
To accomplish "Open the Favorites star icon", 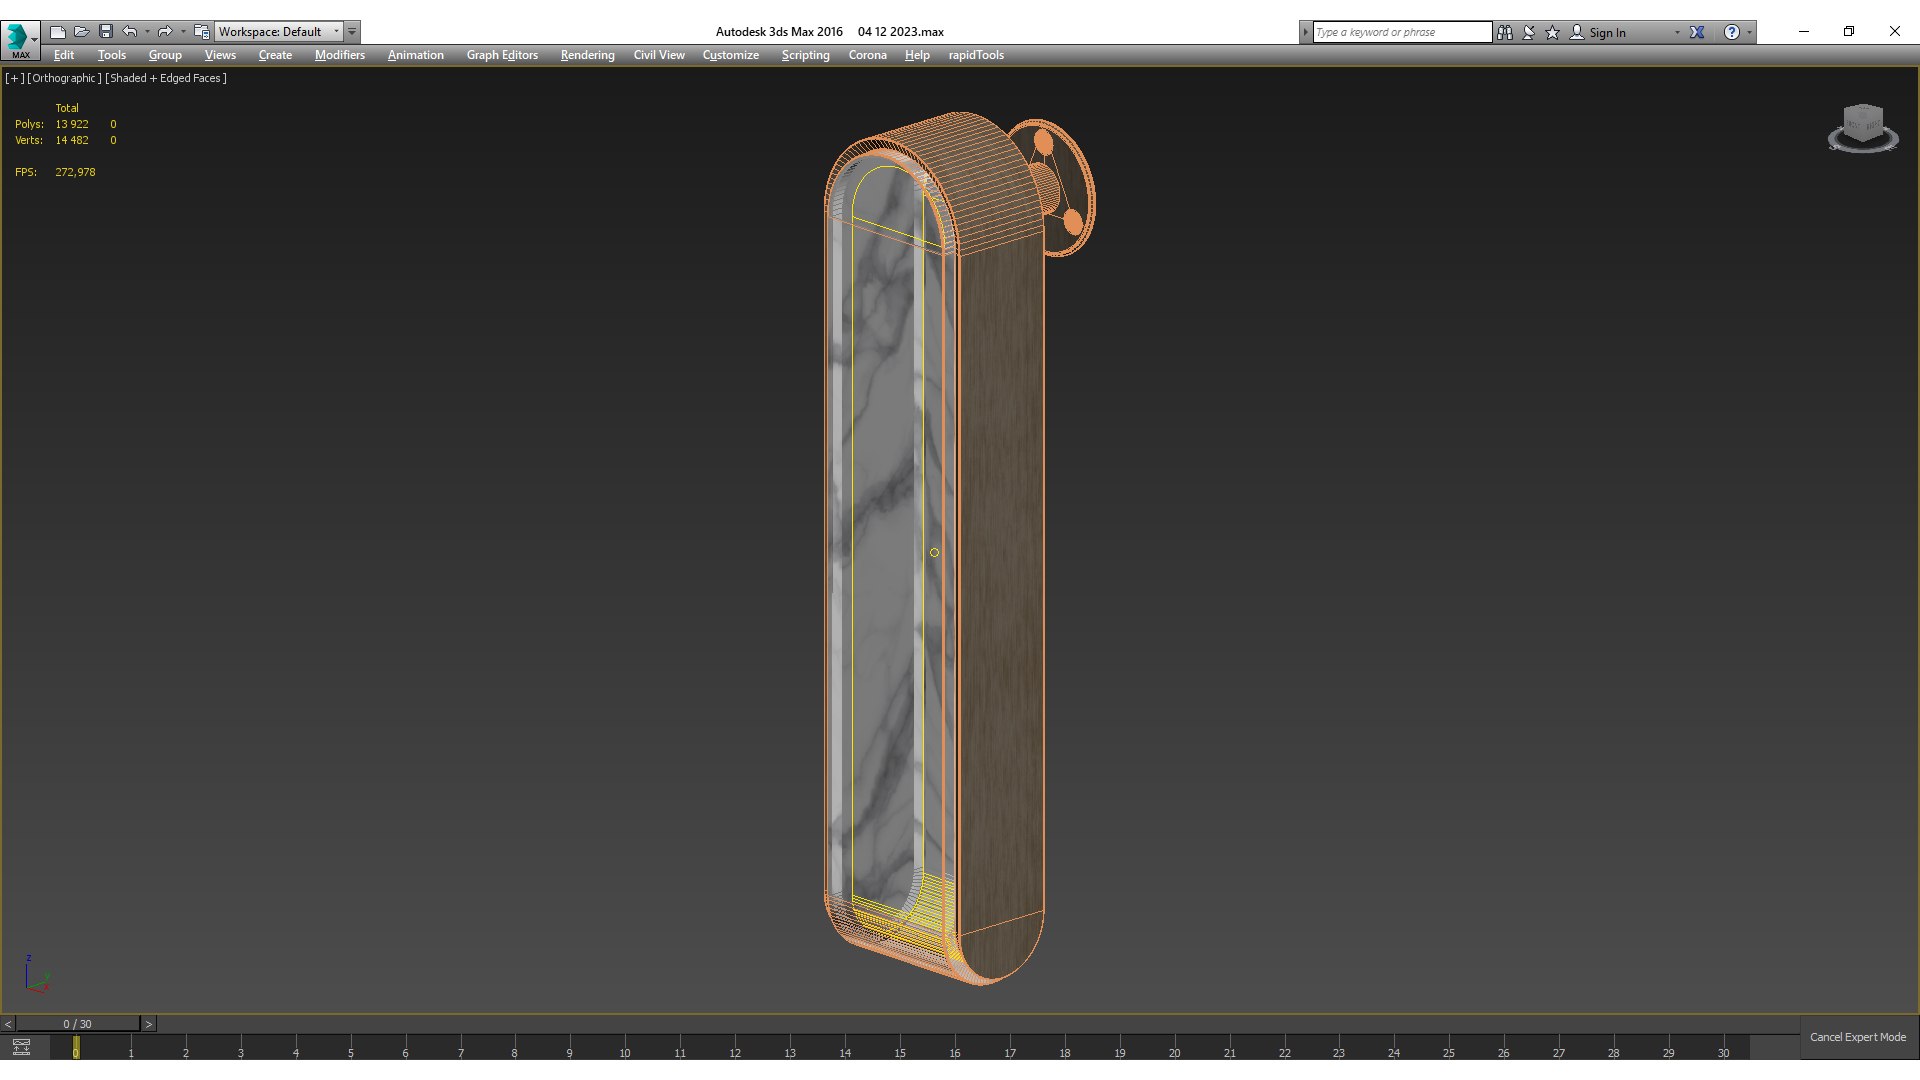I will [x=1553, y=32].
